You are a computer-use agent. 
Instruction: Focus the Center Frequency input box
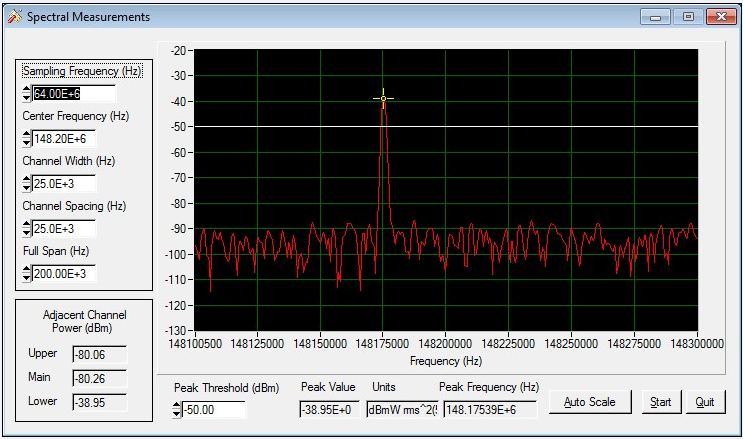73,139
